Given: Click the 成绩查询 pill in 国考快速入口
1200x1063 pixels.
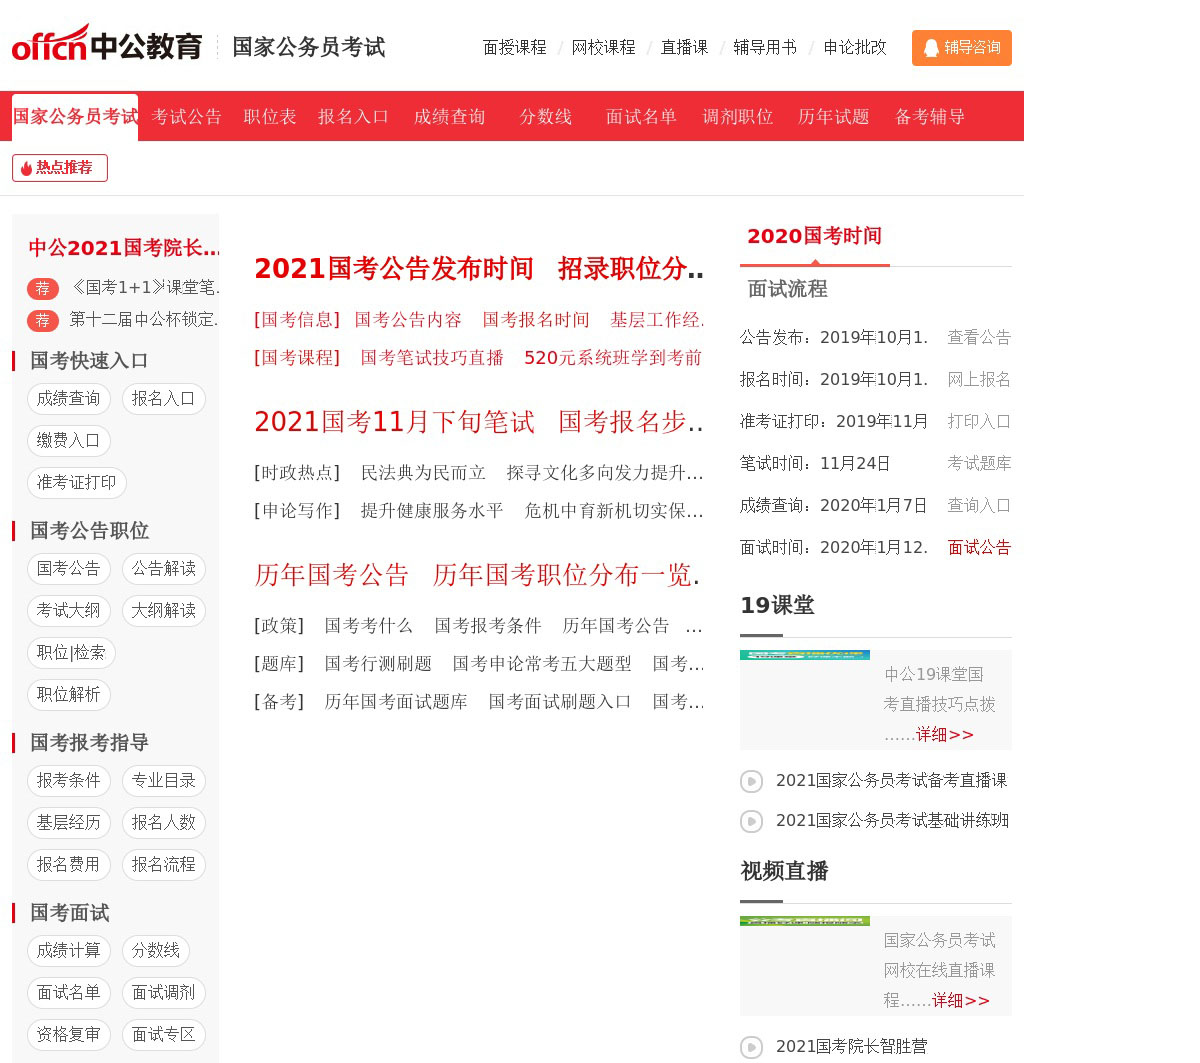Looking at the screenshot, I should pos(68,399).
